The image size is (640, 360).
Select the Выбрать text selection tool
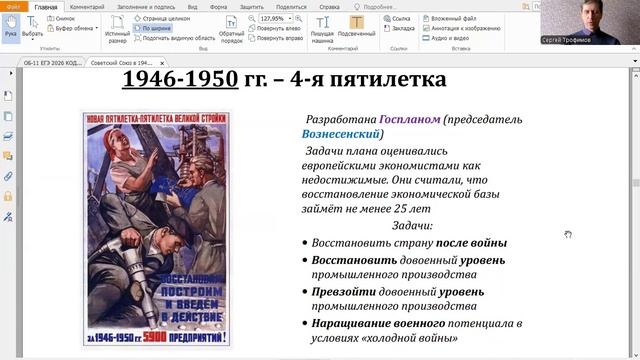click(32, 27)
